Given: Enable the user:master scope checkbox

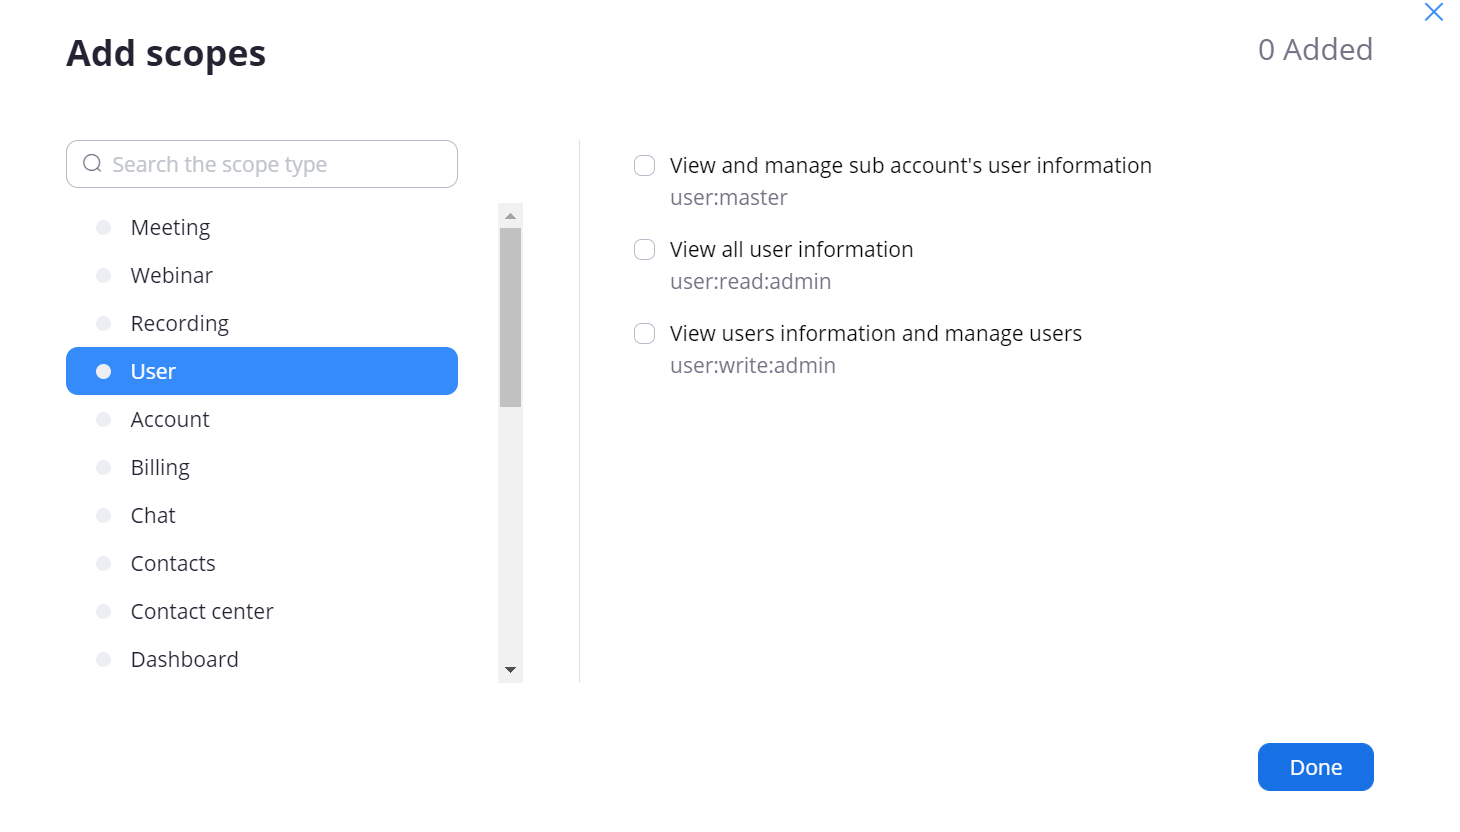Looking at the screenshot, I should pyautogui.click(x=645, y=166).
